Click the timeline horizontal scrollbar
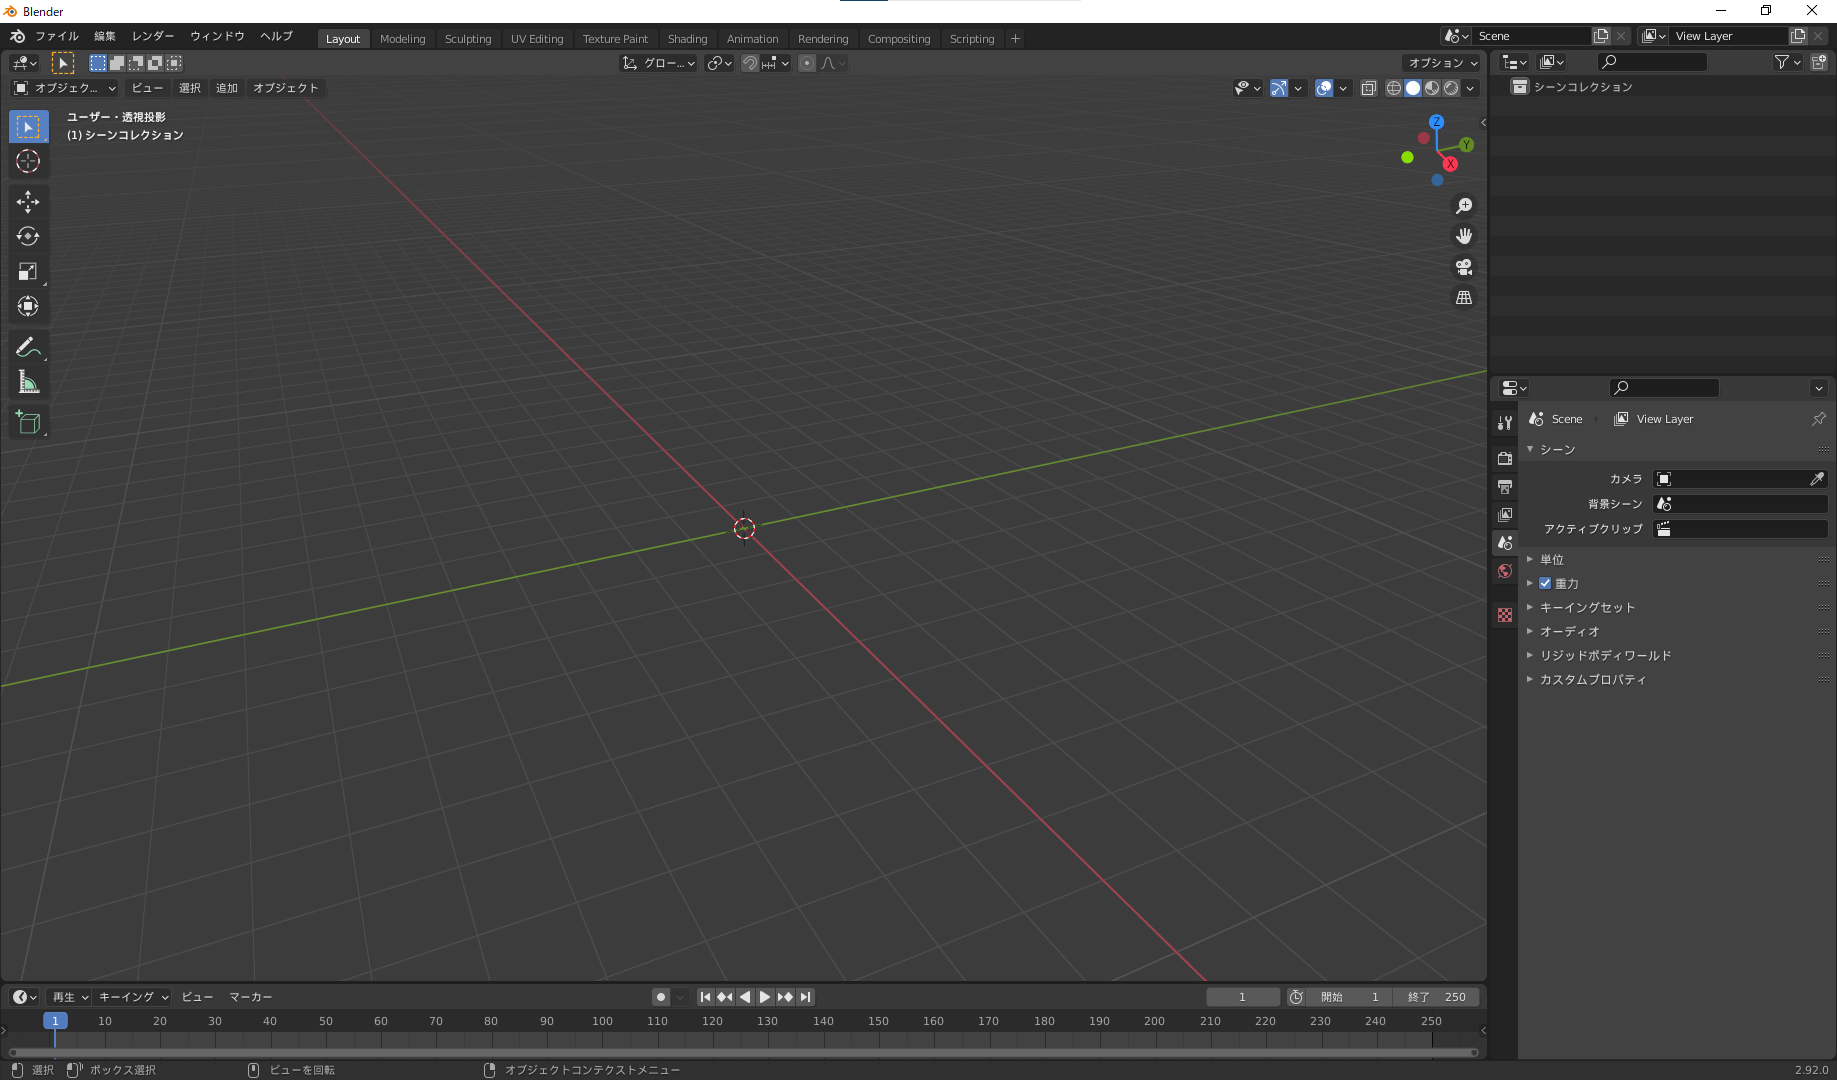1837x1080 pixels. [x=743, y=1052]
